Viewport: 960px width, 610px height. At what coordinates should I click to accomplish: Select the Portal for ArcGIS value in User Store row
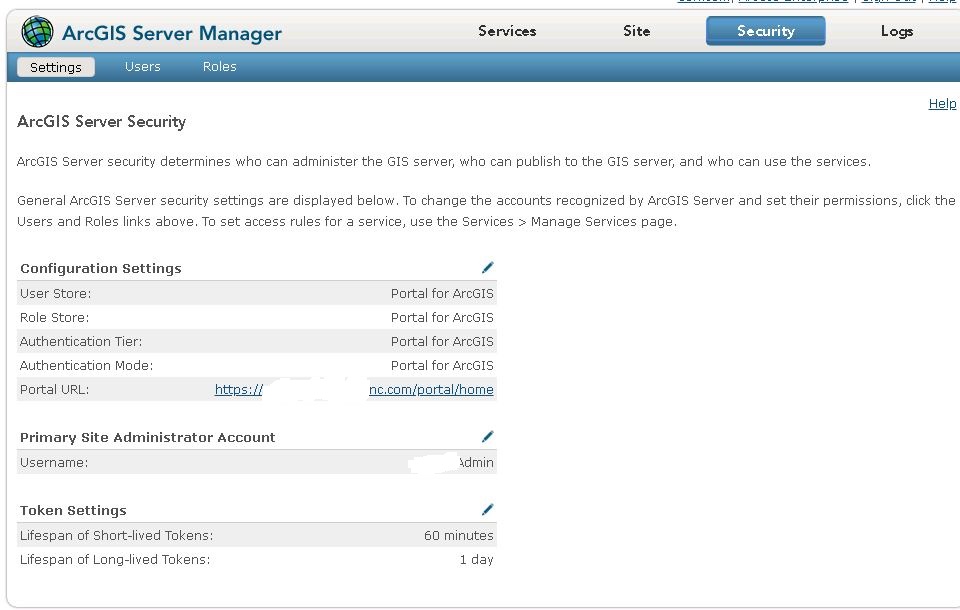click(x=442, y=293)
